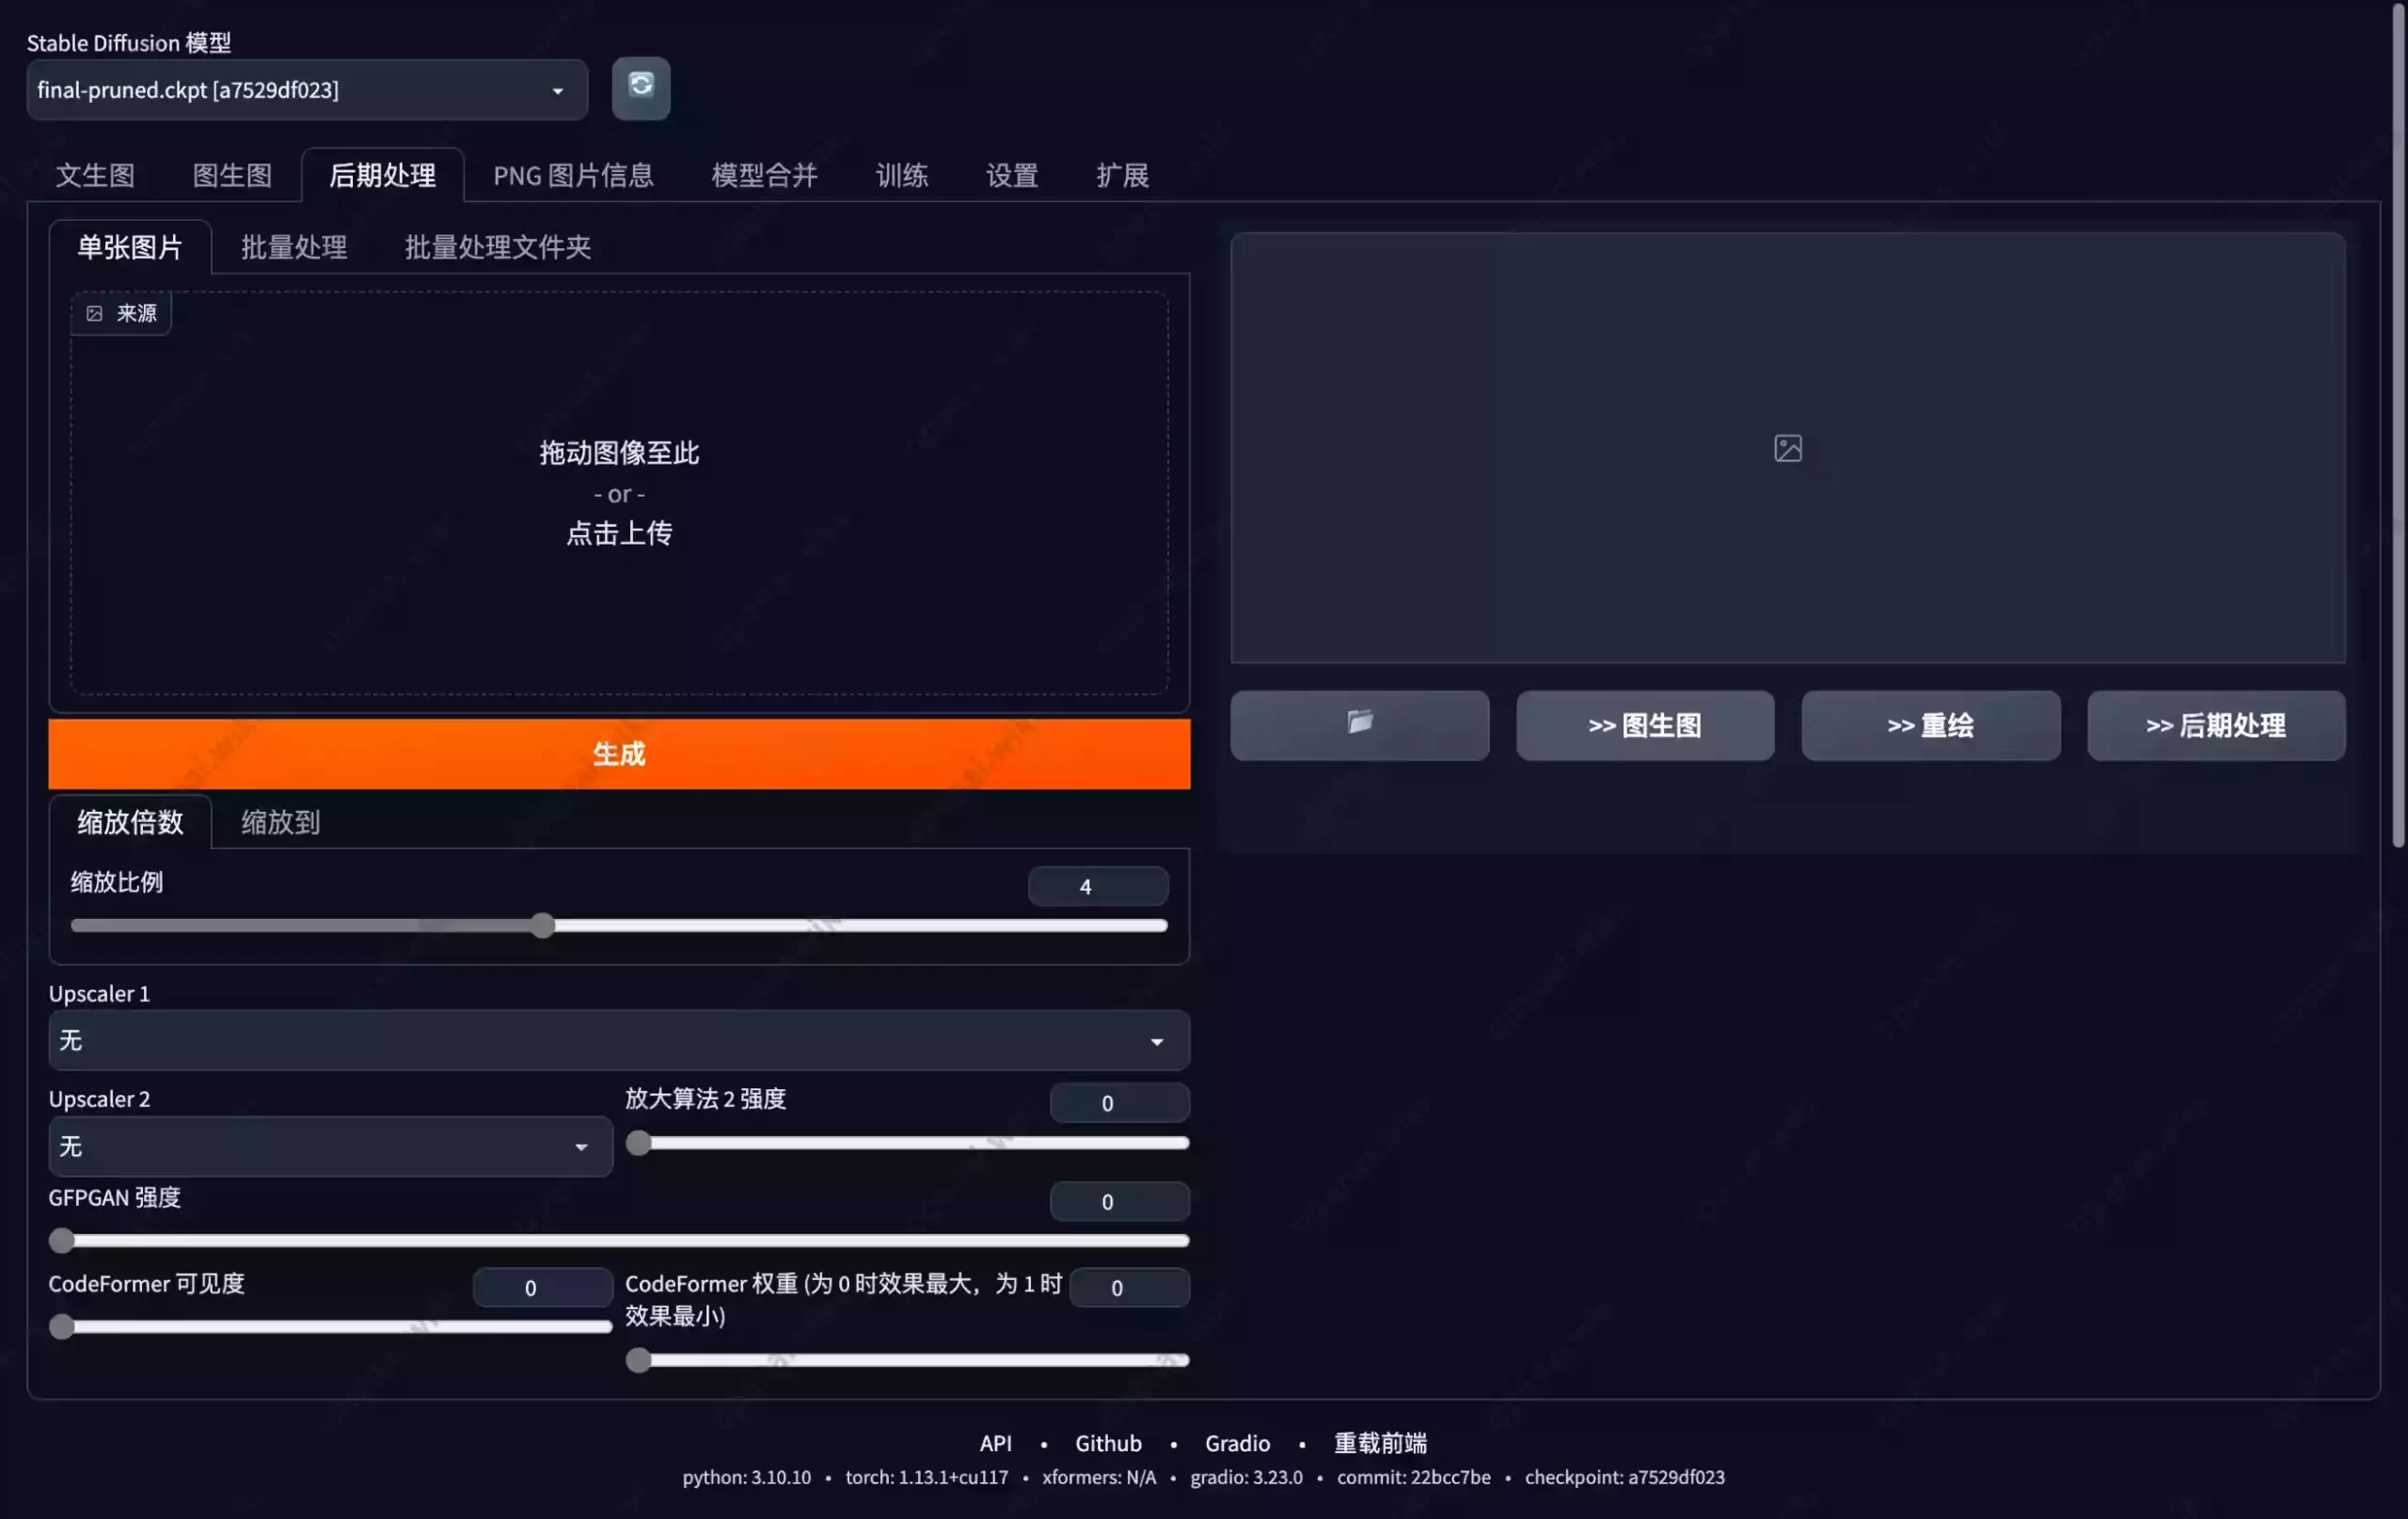Click the 'xformers: N/A' footer text
Image resolution: width=2408 pixels, height=1519 pixels.
[x=1098, y=1477]
